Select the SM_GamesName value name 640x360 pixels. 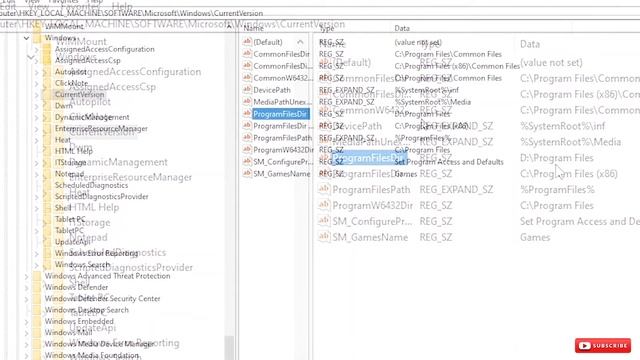click(x=282, y=174)
